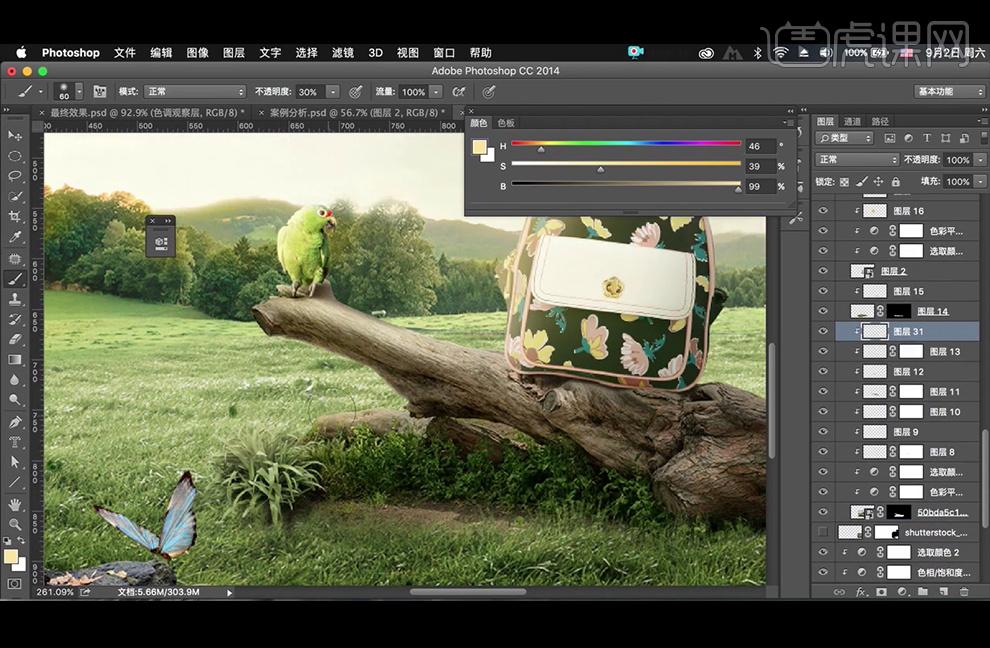Viewport: 990px width, 648px height.
Task: Toggle visibility of layer 图层 9
Action: click(823, 432)
